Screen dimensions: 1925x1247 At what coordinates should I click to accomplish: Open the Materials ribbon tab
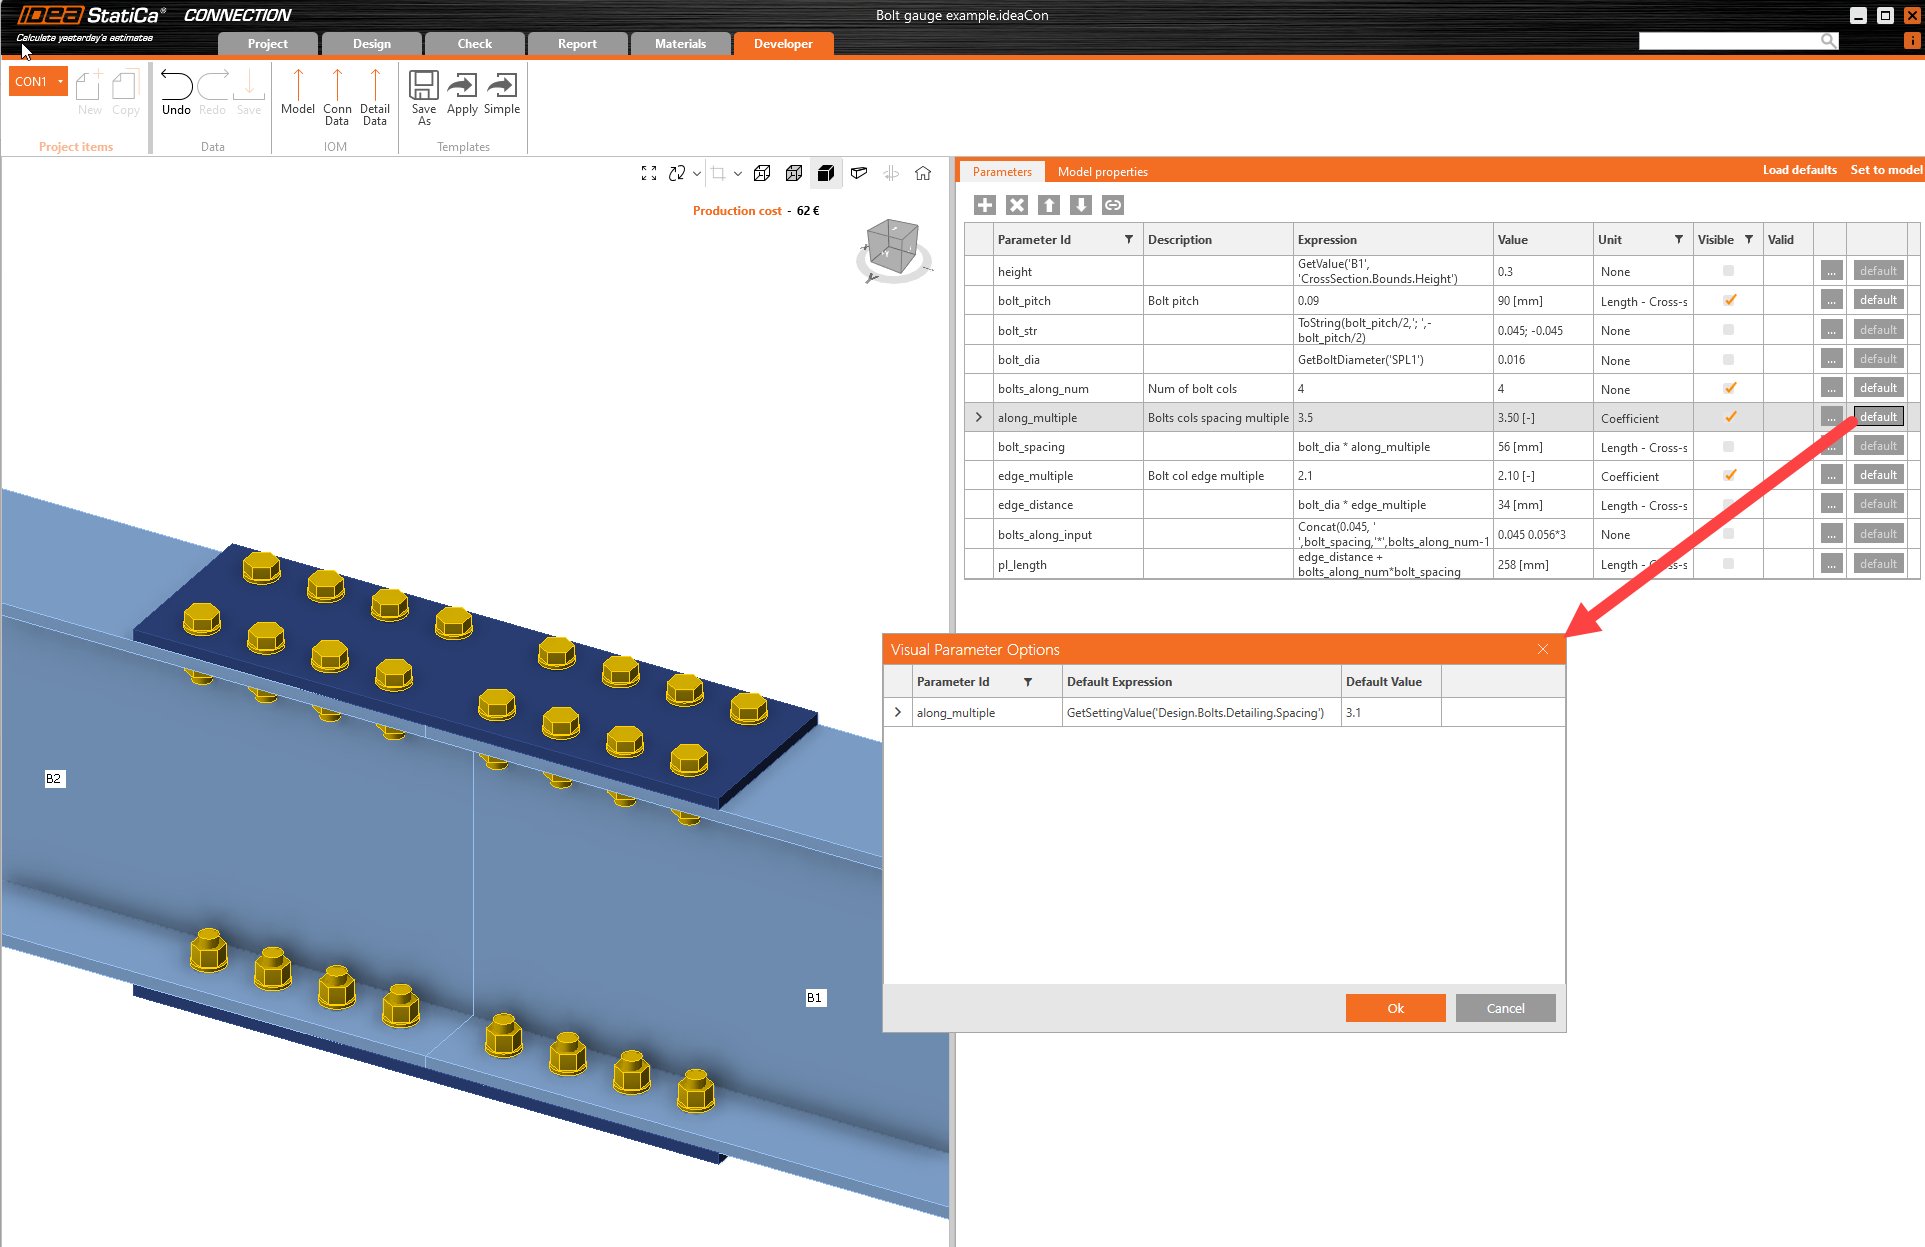point(680,43)
